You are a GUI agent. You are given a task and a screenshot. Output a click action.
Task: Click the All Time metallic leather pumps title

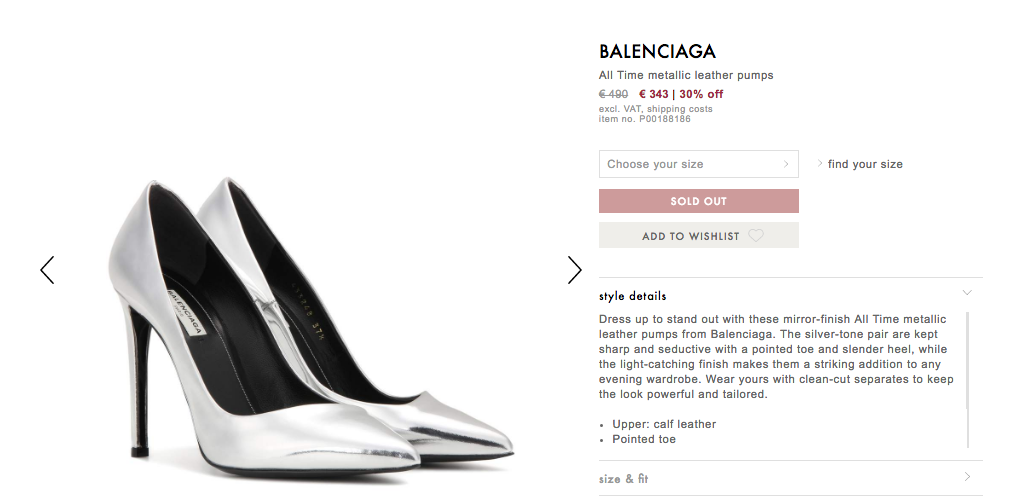[686, 75]
